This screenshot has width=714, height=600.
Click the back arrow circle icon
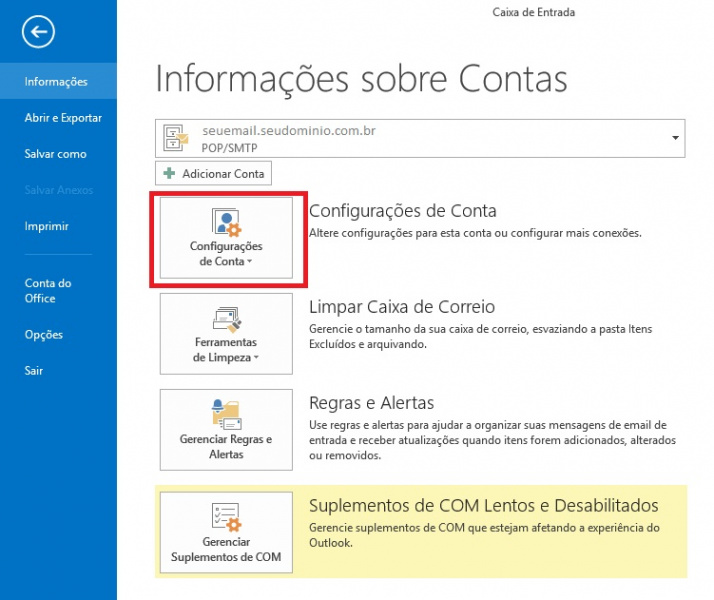[x=38, y=32]
